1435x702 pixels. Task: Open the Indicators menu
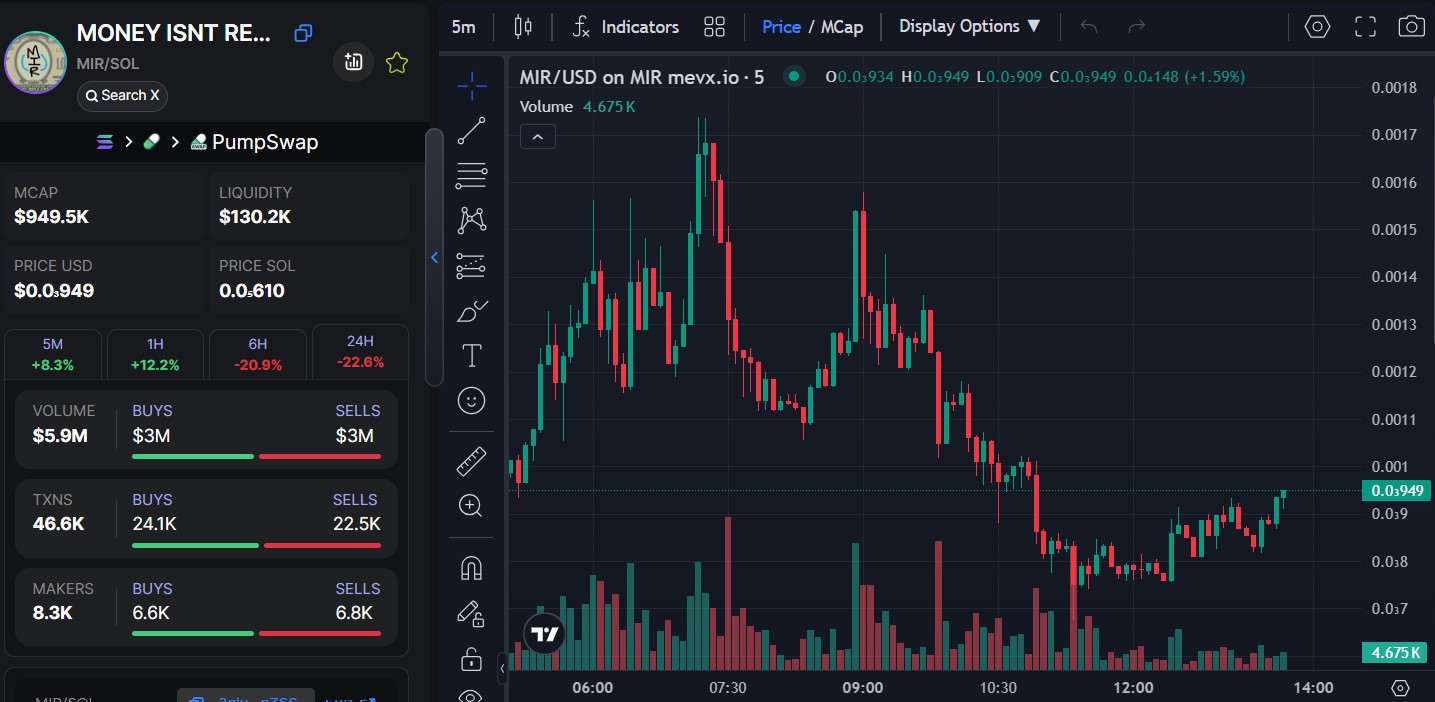point(625,27)
